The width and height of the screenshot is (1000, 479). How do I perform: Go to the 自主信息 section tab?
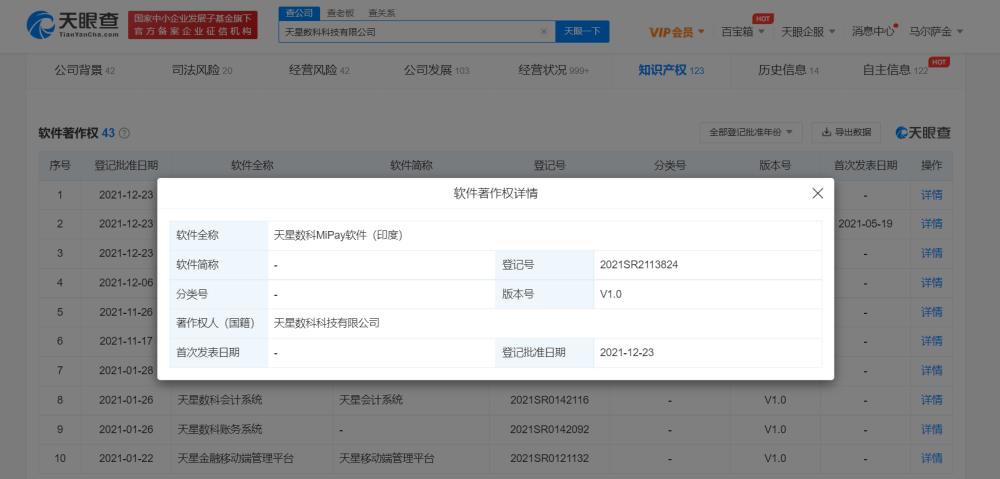coord(895,70)
